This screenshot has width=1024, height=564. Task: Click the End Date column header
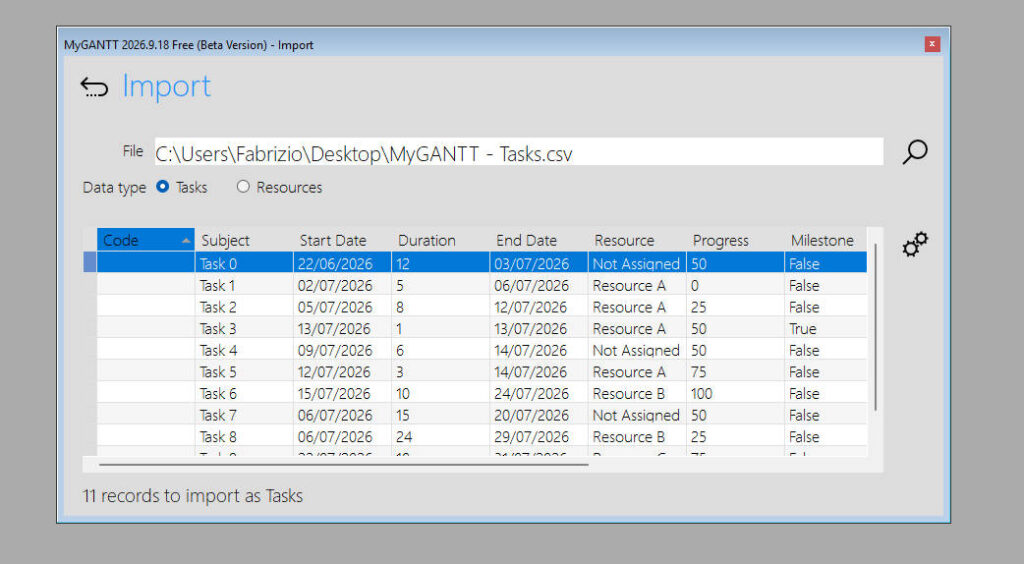coord(539,240)
